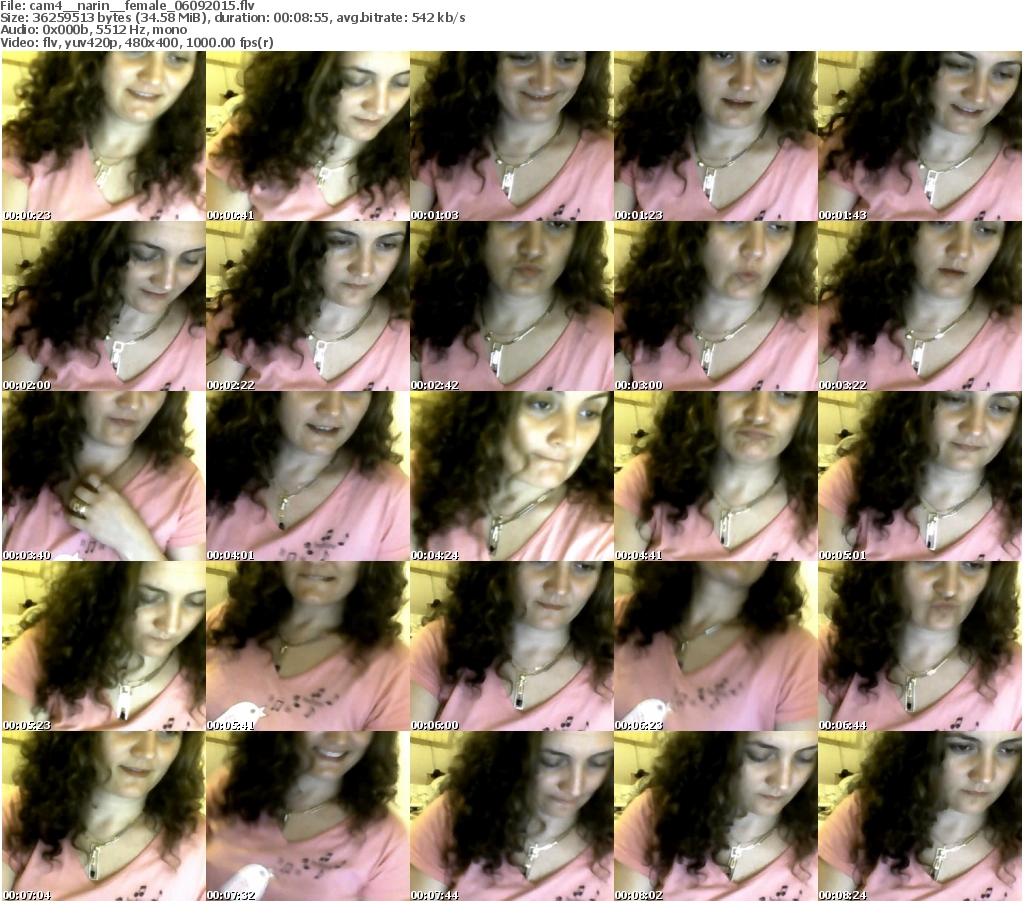1024x901 pixels.
Task: Choose the frame at 00:03:22
Action: [920, 306]
